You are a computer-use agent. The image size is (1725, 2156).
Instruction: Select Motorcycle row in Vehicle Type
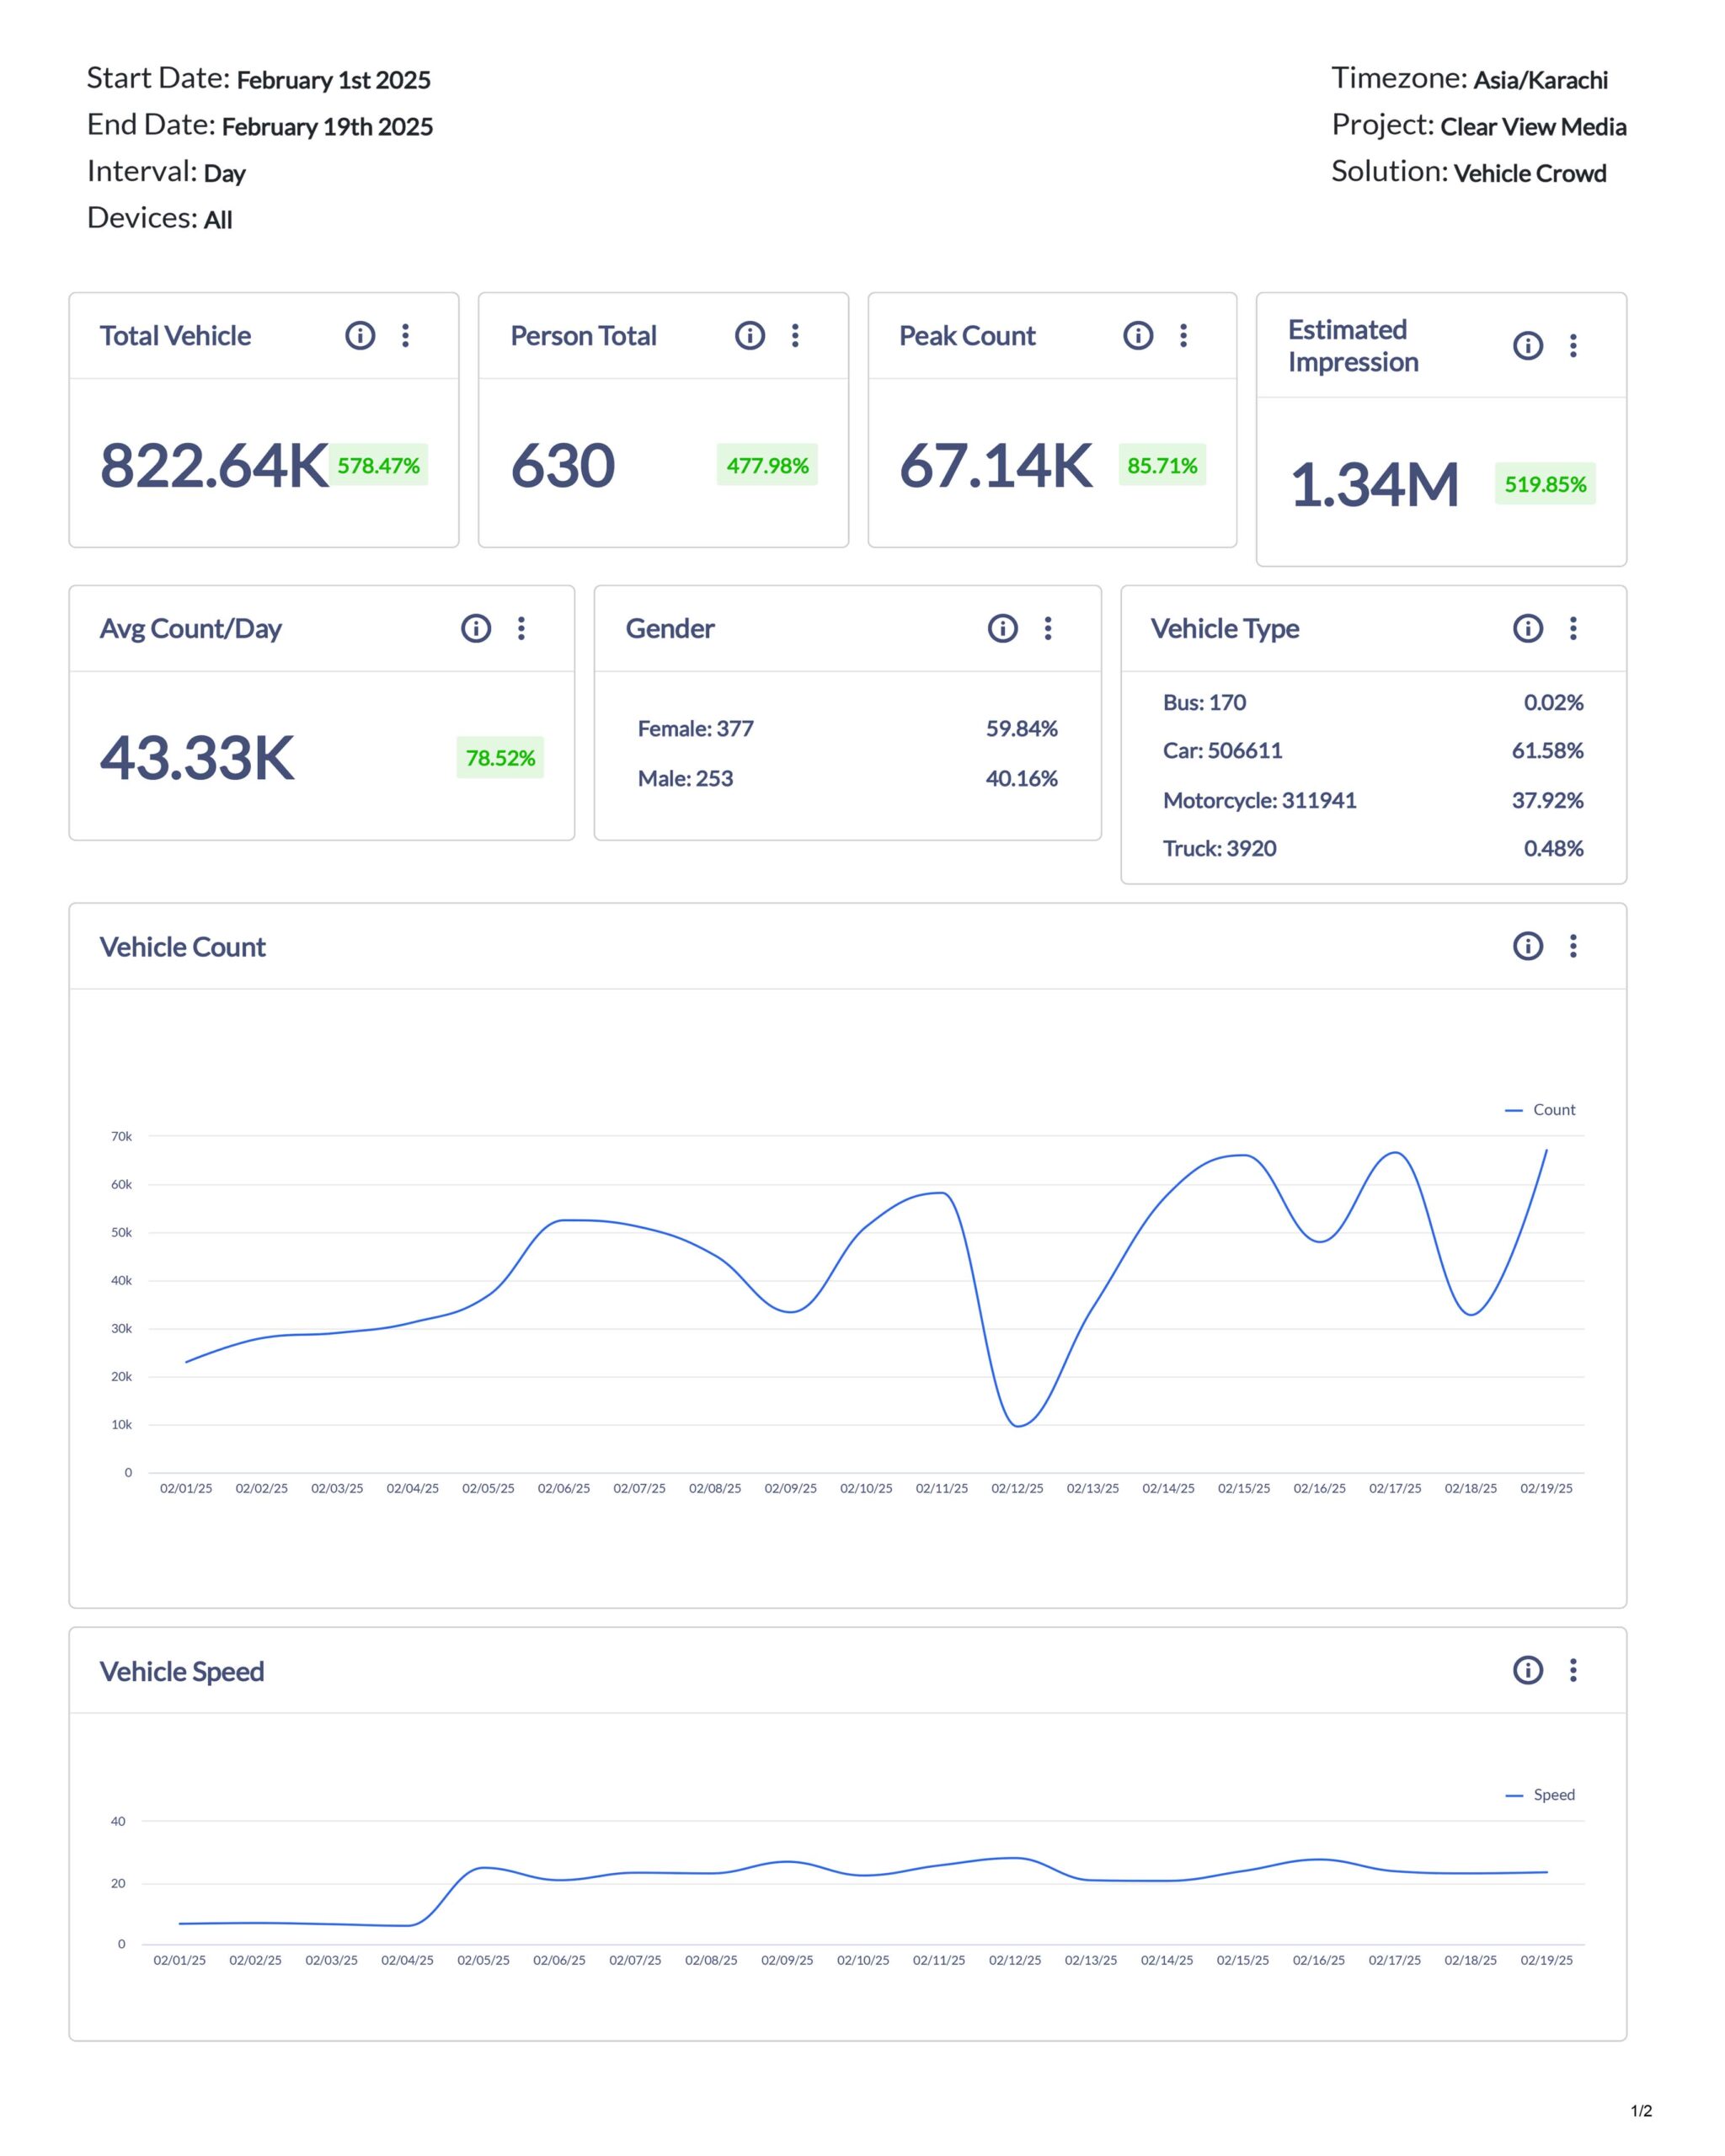pyautogui.click(x=1259, y=800)
